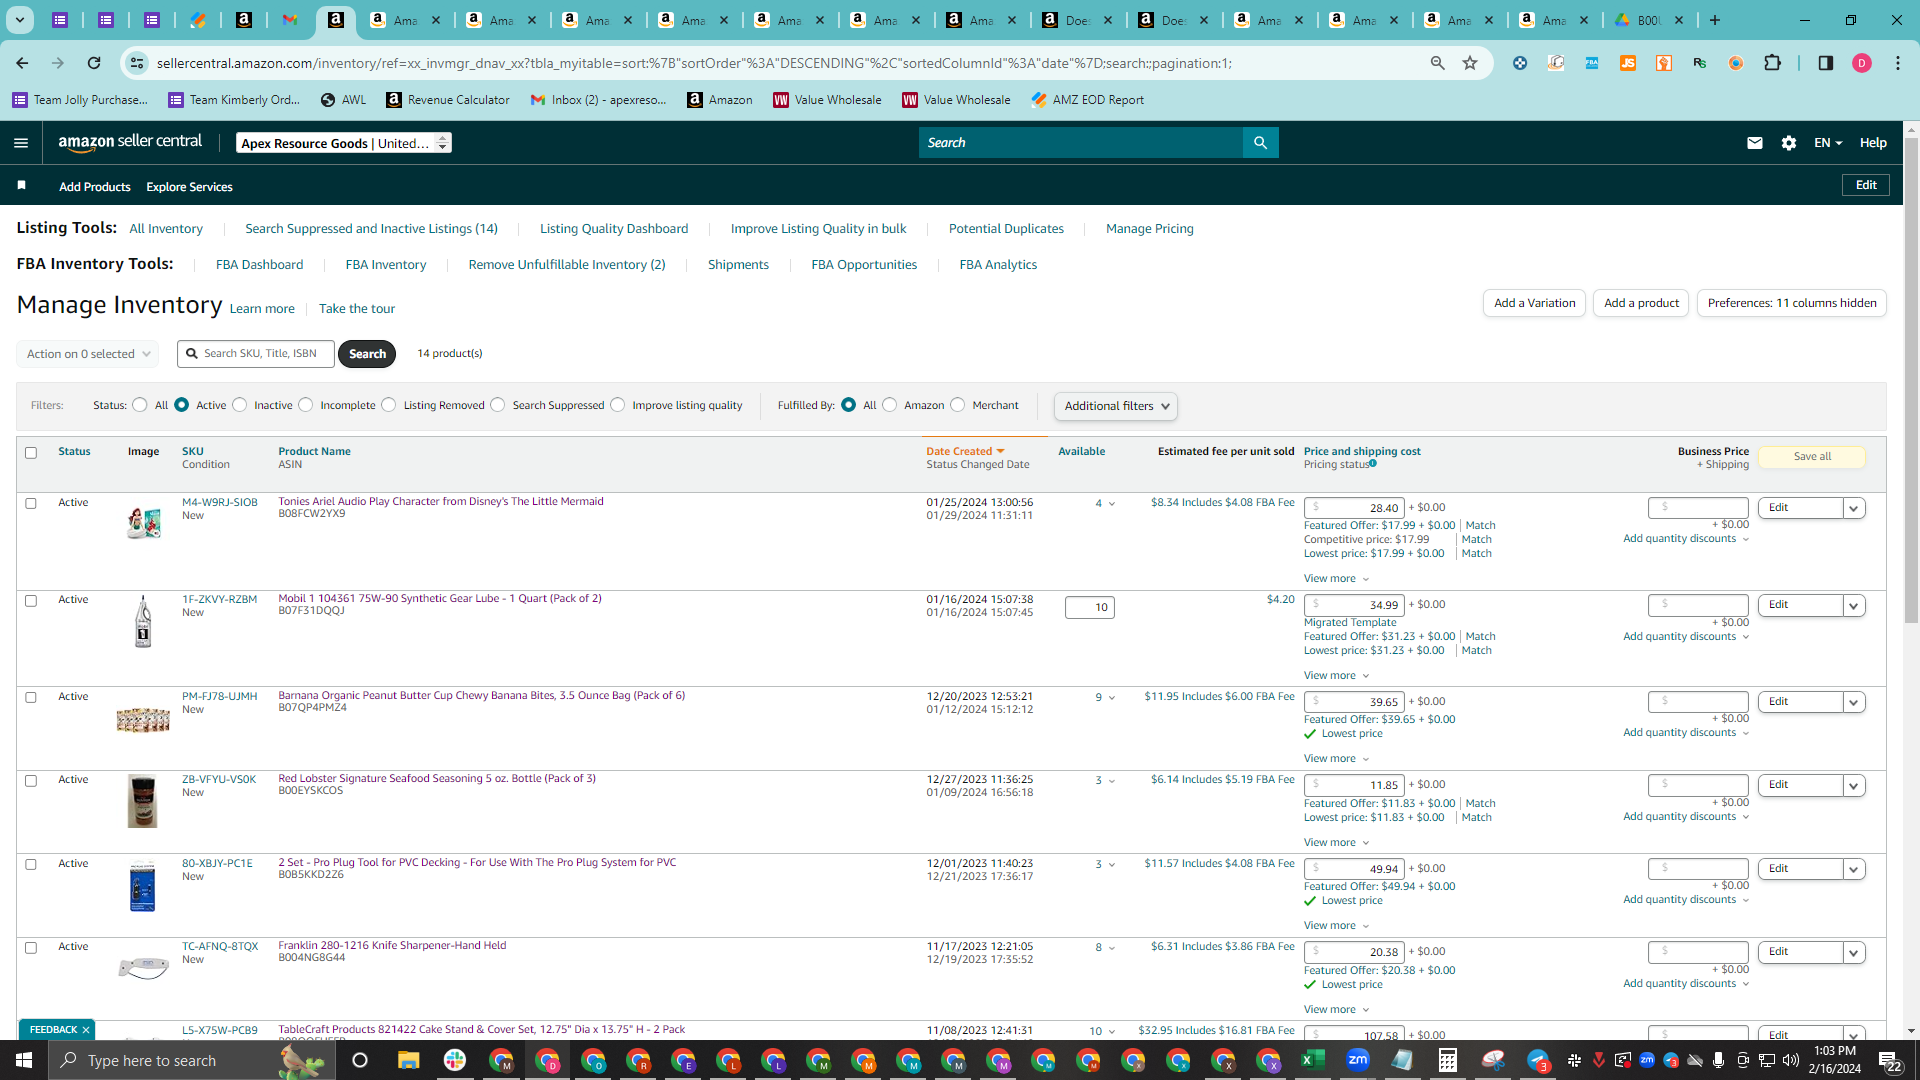This screenshot has height=1080, width=1920.
Task: Open the AMZ EOD Report bookmark
Action: (1087, 100)
